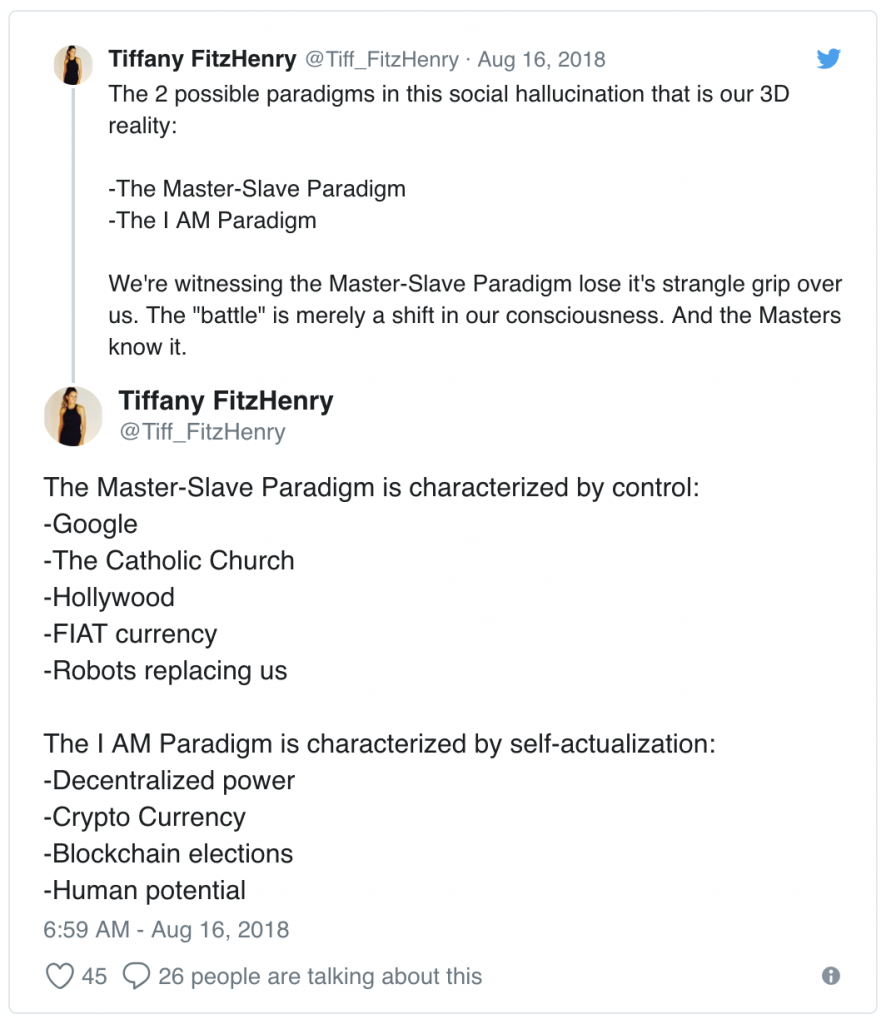View 26 people are talking about this

pyautogui.click(x=320, y=976)
